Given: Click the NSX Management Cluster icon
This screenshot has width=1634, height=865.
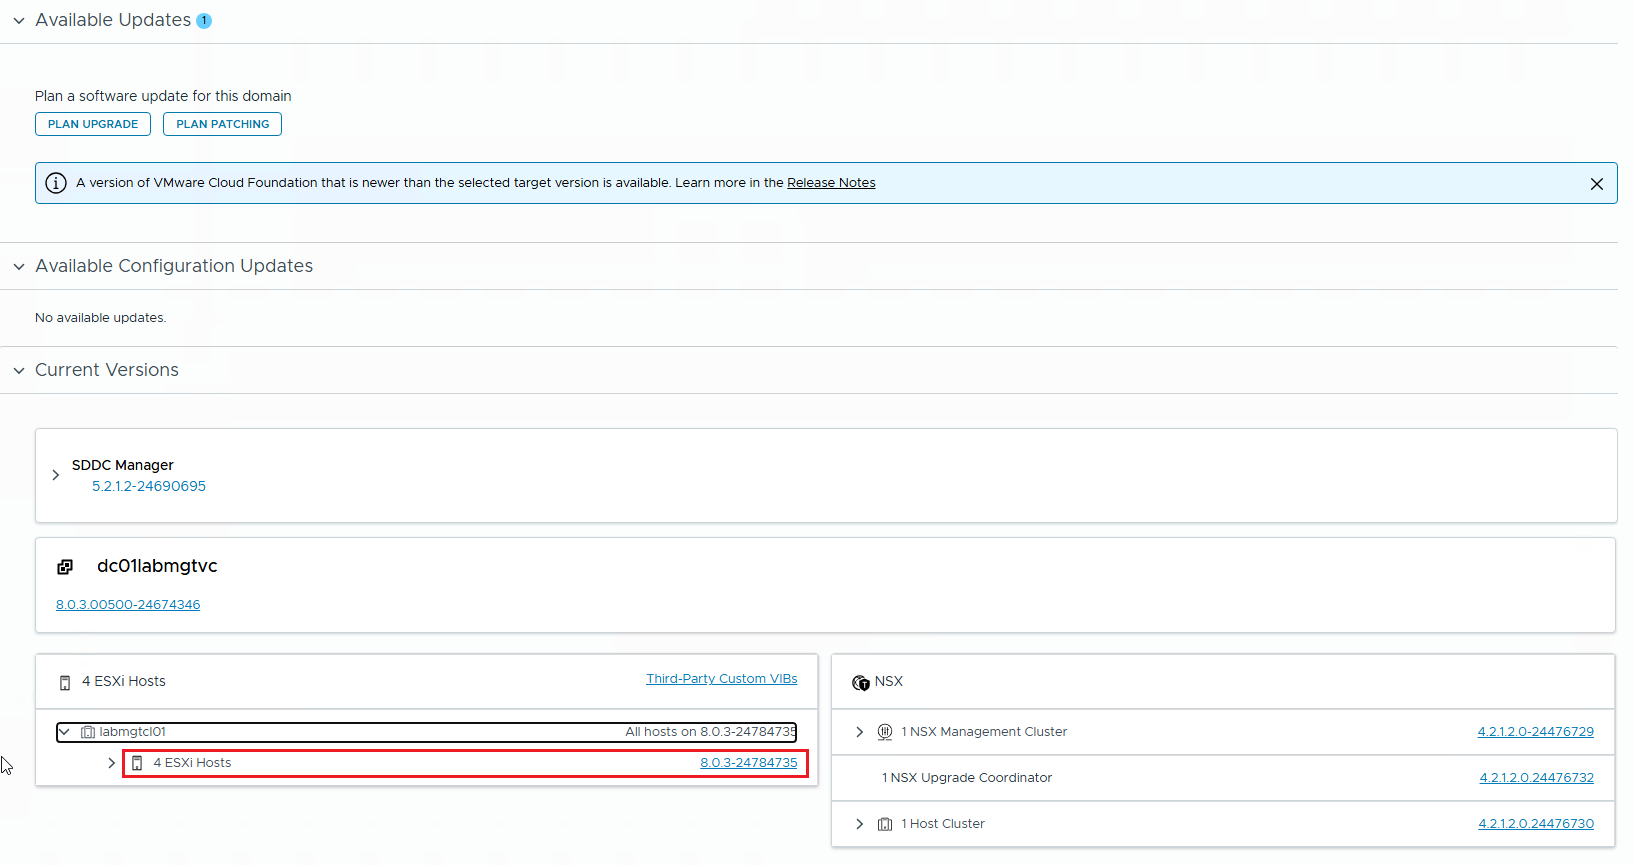Looking at the screenshot, I should 885,732.
